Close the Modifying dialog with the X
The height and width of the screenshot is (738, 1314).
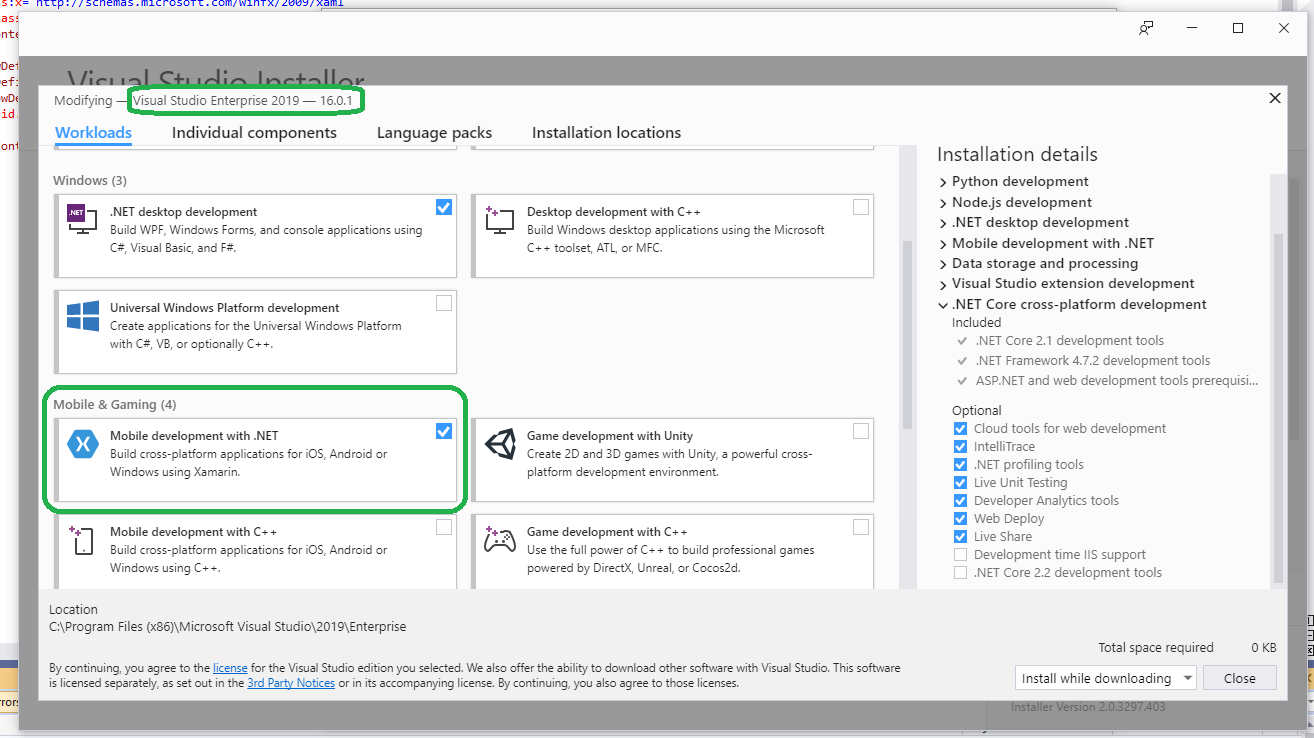coord(1275,98)
